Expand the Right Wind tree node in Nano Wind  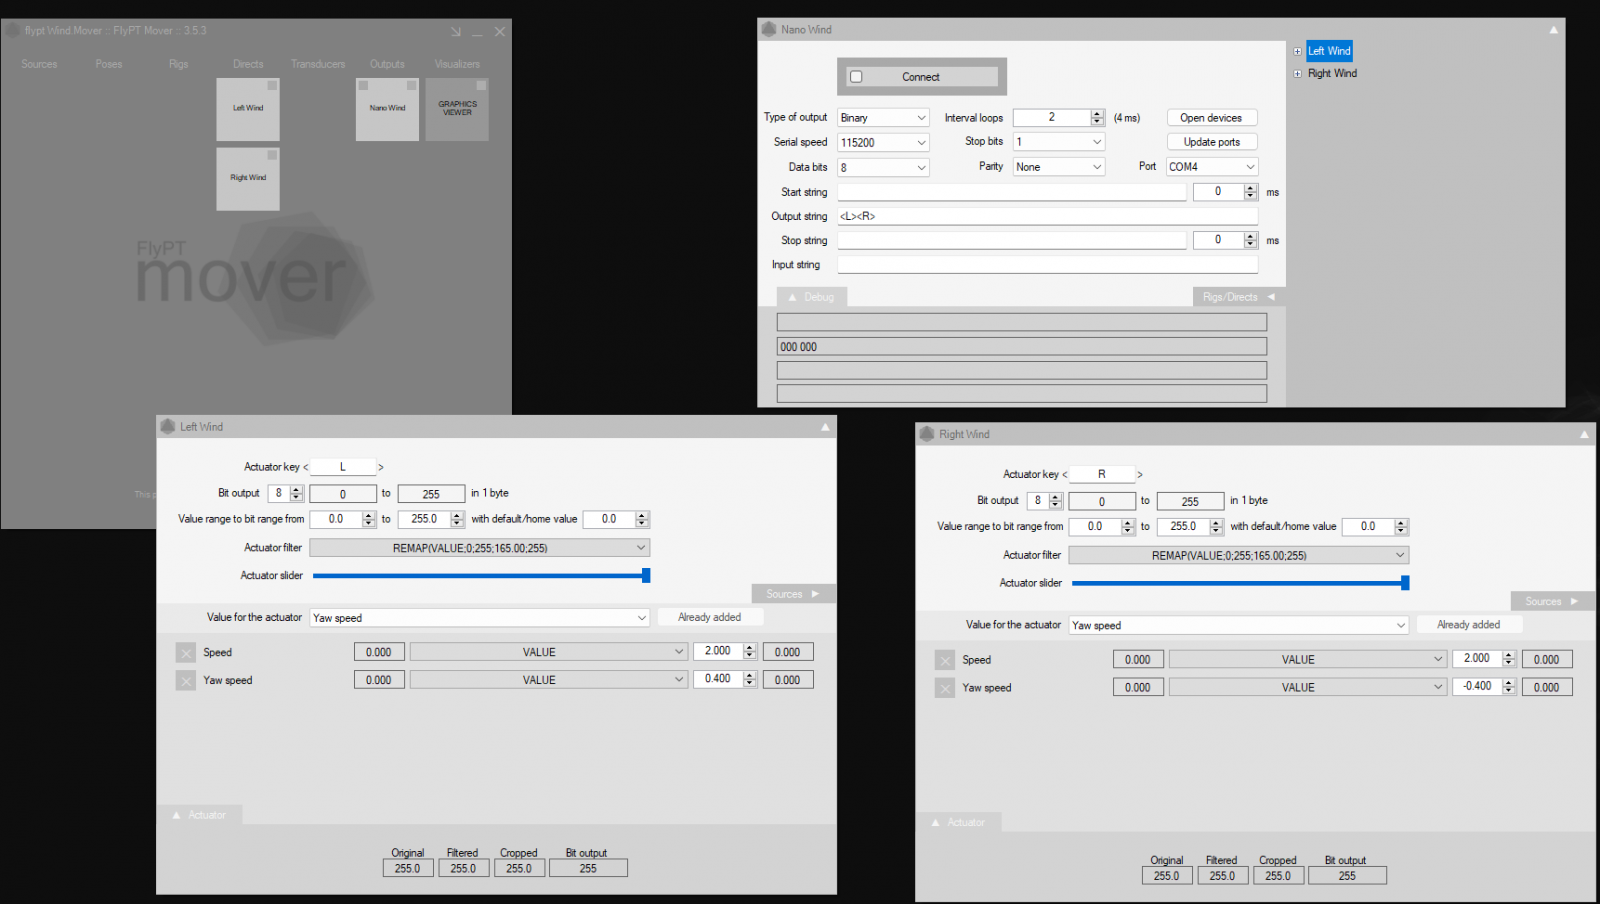coord(1298,74)
